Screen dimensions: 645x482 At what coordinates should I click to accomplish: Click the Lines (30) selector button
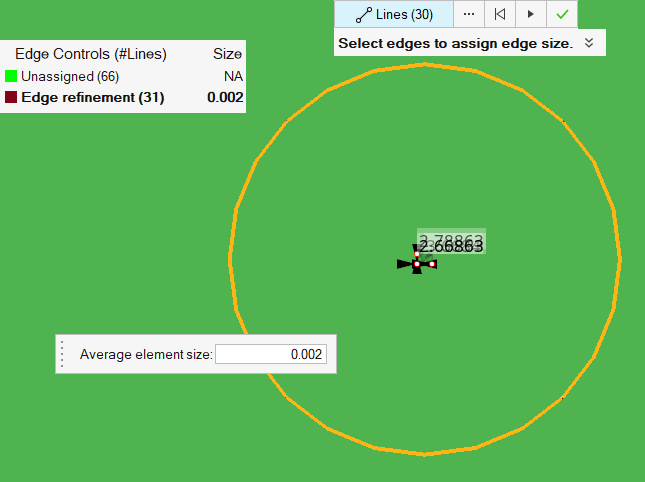click(x=393, y=15)
